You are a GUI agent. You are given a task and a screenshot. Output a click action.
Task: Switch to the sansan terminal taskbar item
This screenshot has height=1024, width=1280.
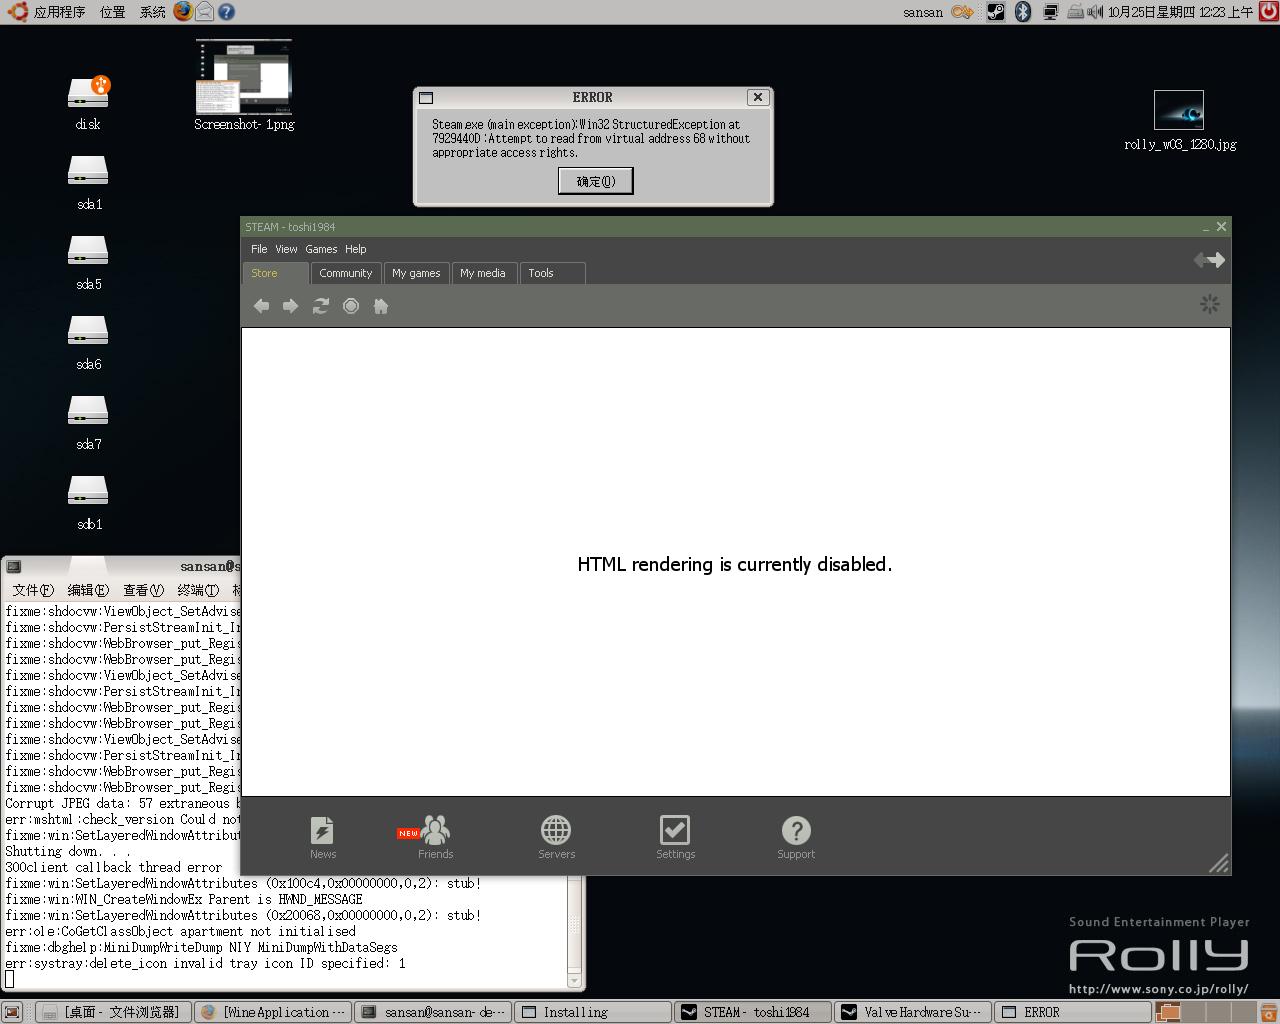pyautogui.click(x=434, y=1012)
